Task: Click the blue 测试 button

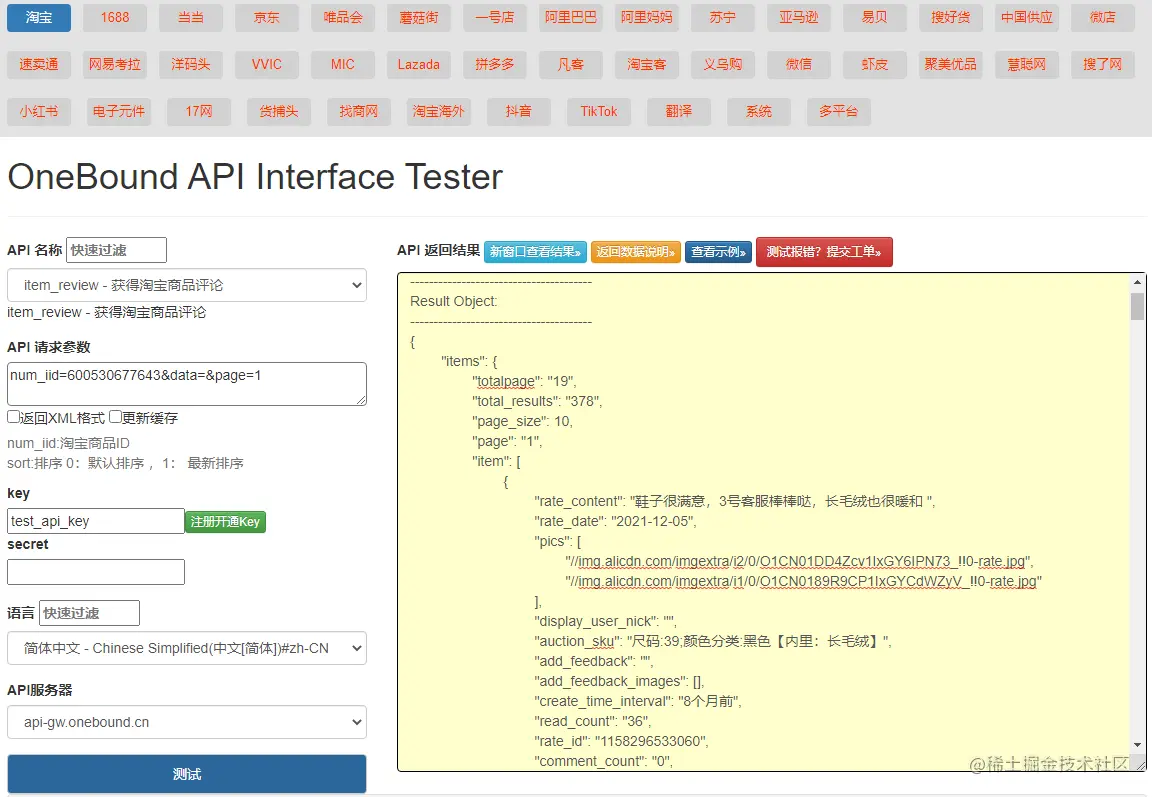Action: 187,774
